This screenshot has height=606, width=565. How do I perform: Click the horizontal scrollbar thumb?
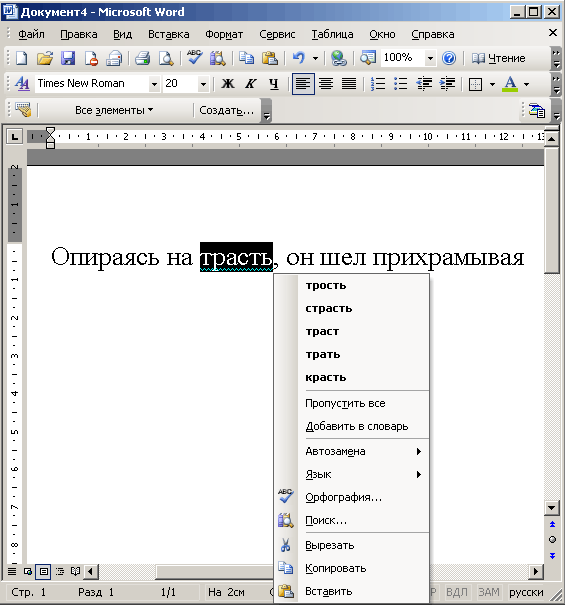[215, 571]
